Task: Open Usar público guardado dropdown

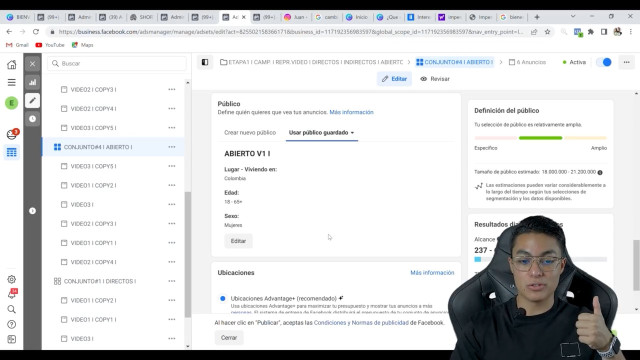Action: tap(322, 133)
